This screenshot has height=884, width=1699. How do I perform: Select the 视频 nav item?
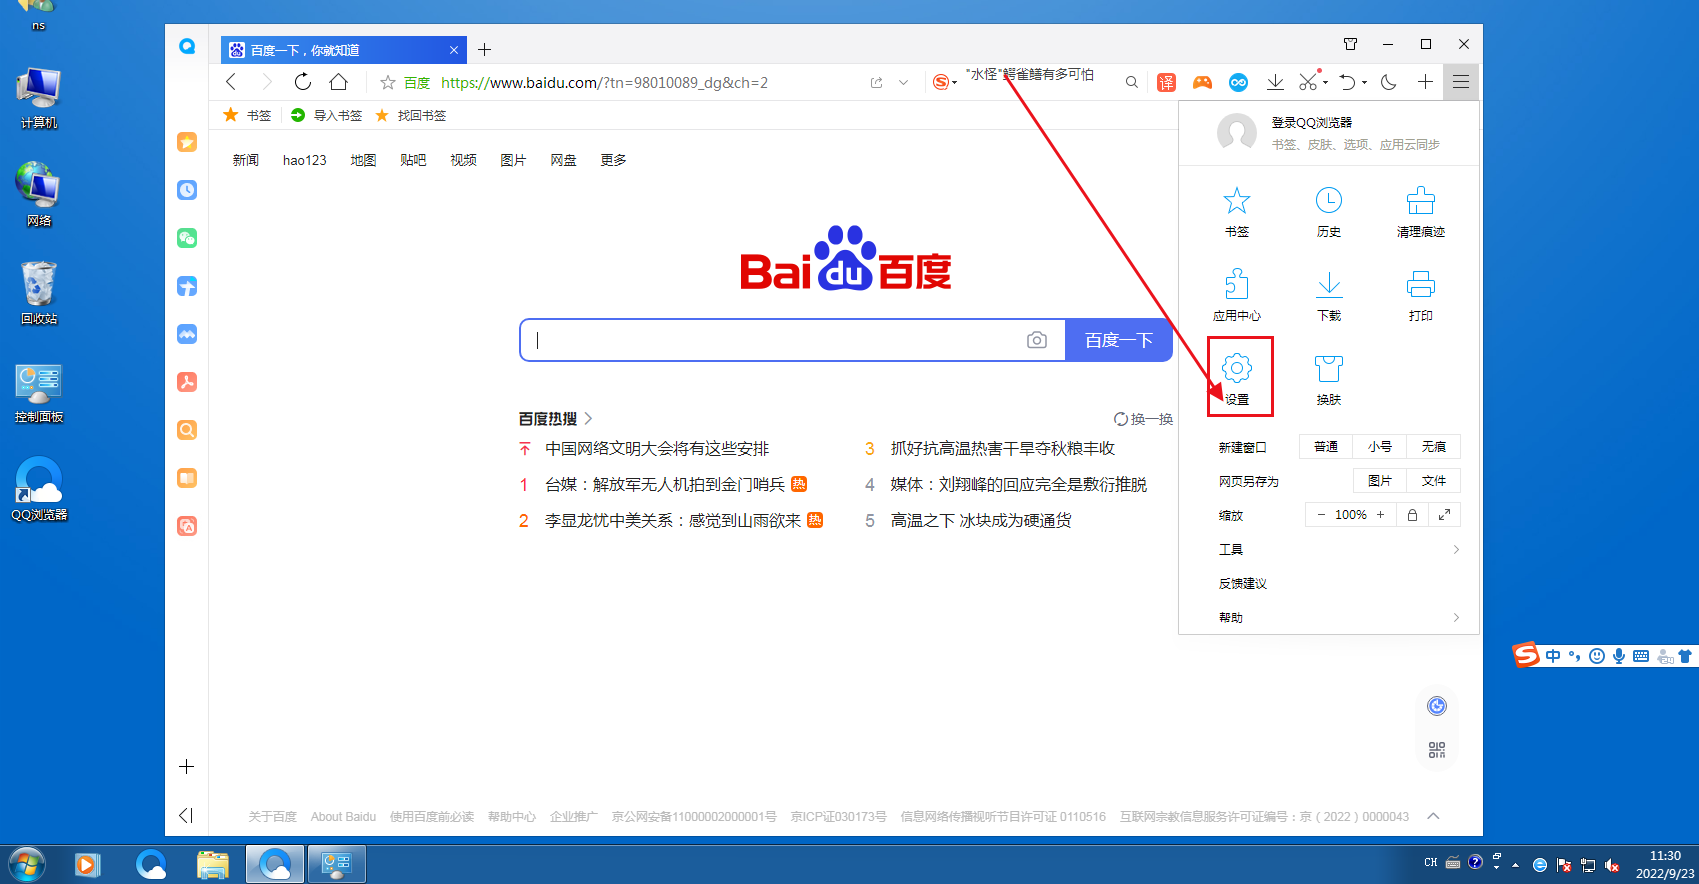pos(463,160)
